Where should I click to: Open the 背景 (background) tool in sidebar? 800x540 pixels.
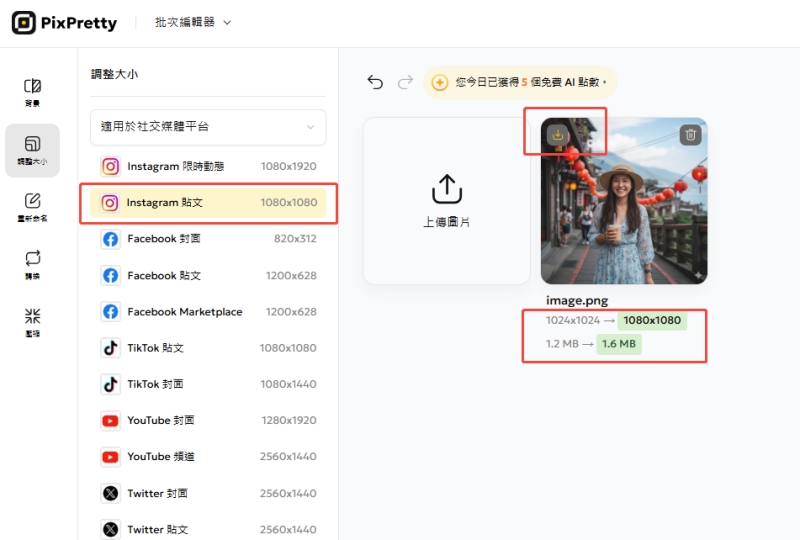tap(32, 92)
